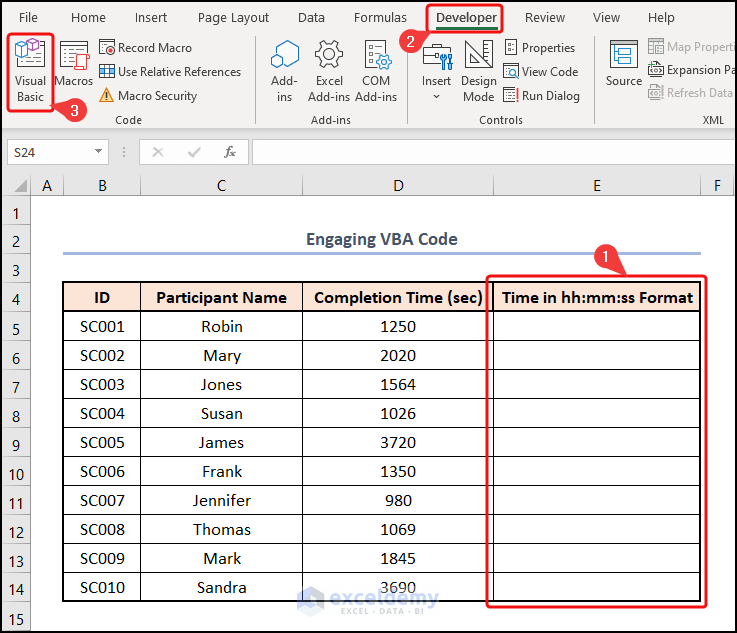
Task: Select the cell with name Frank
Action: point(221,471)
